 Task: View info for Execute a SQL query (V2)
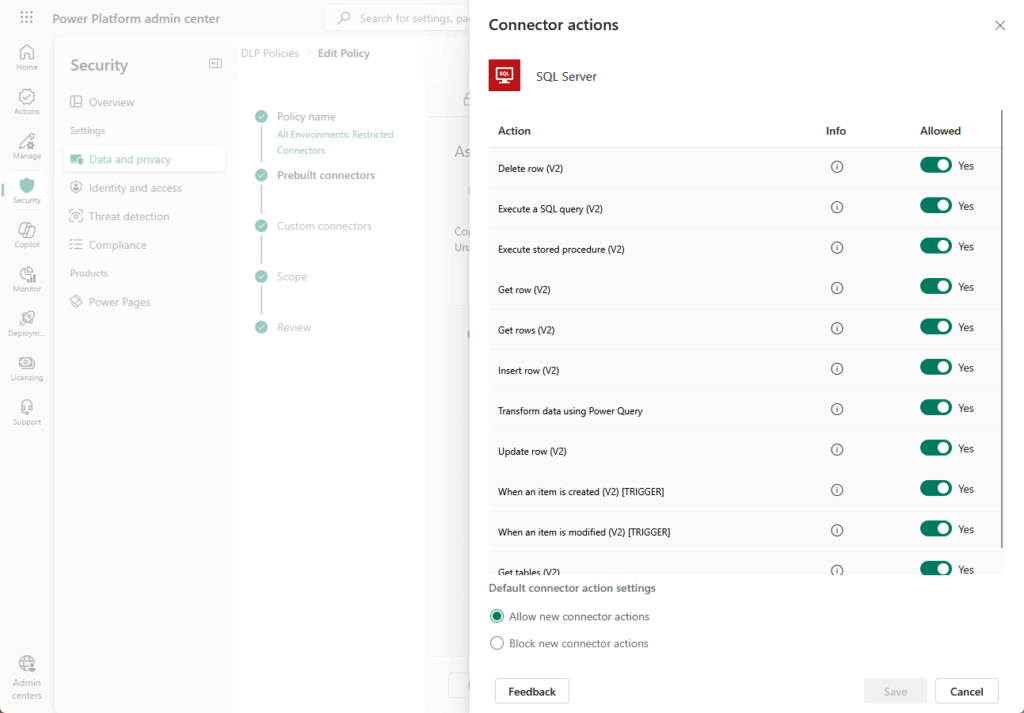(x=837, y=208)
